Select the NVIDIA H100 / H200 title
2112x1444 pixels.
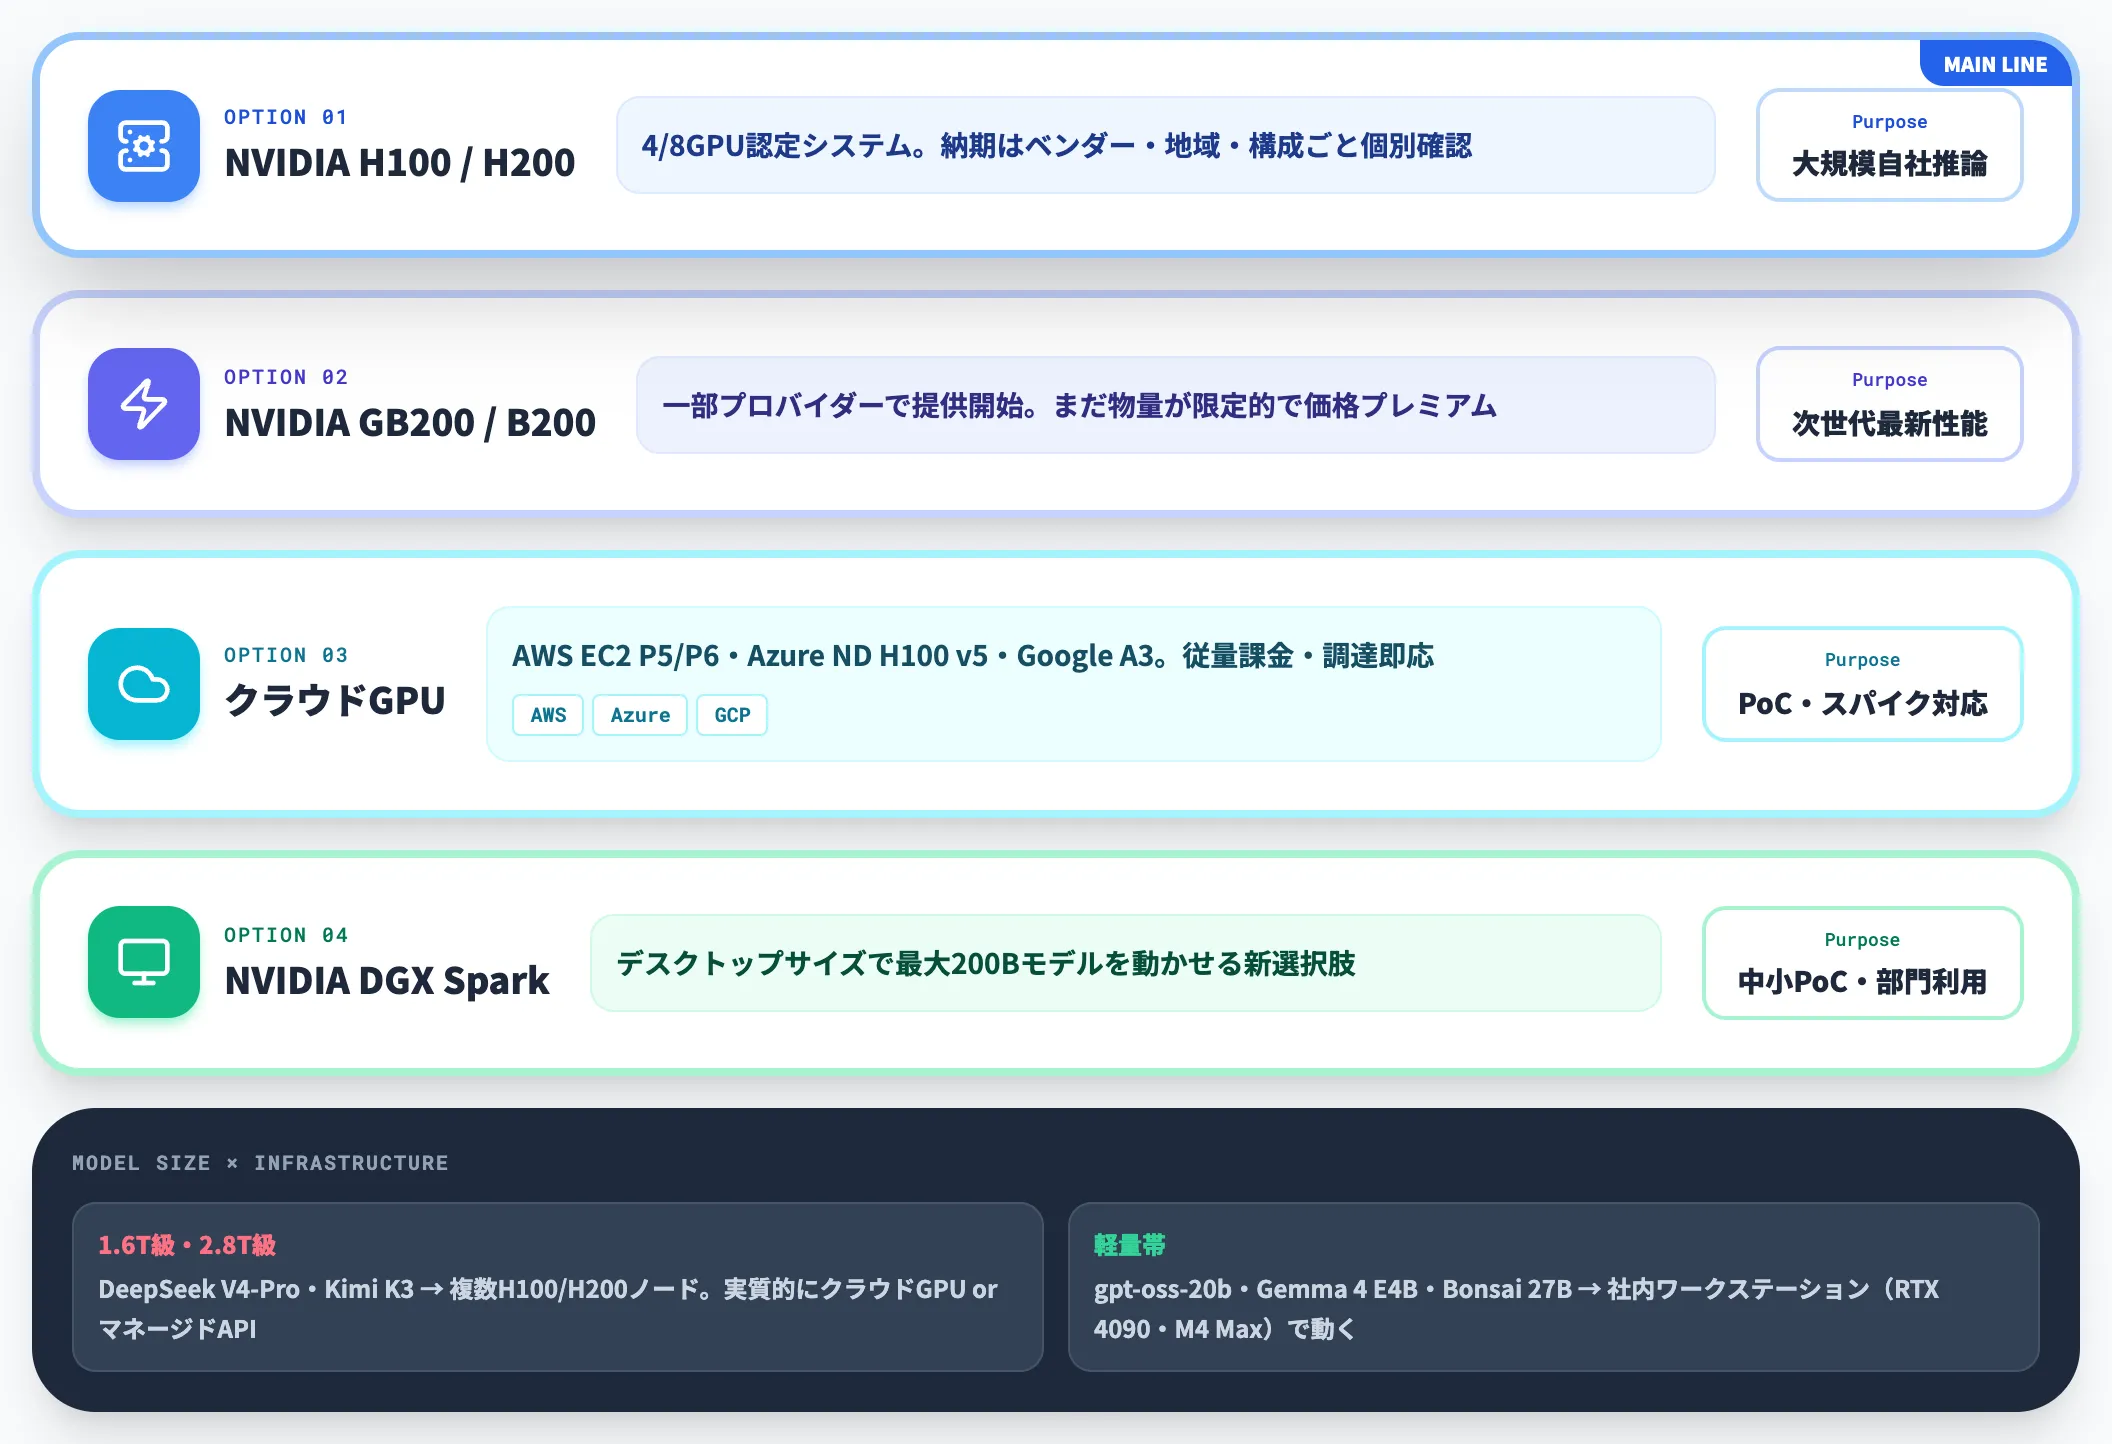pyautogui.click(x=400, y=163)
